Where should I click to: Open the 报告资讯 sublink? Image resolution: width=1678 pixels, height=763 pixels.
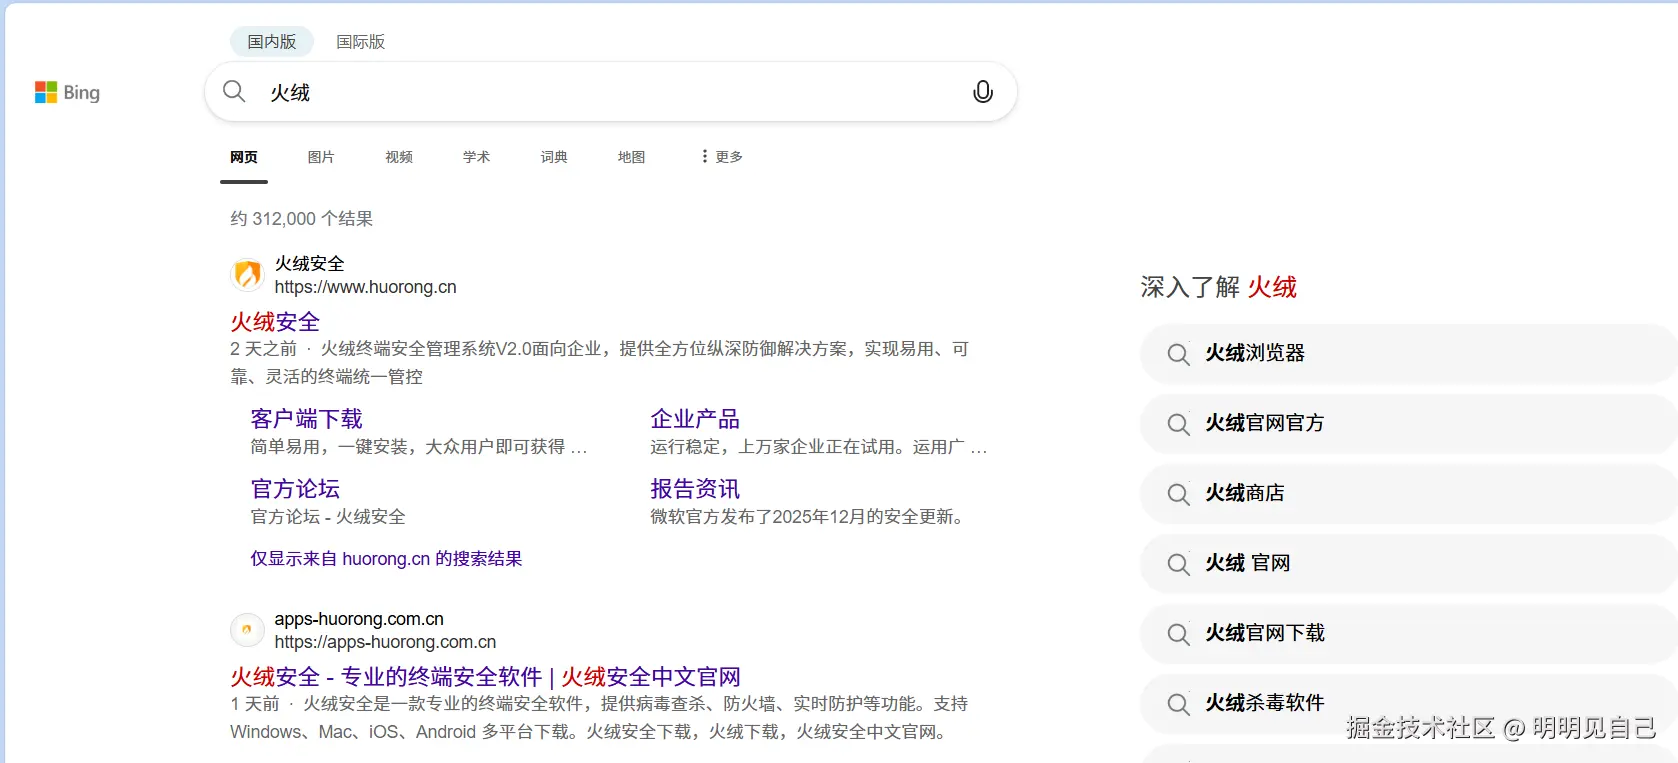click(x=695, y=489)
